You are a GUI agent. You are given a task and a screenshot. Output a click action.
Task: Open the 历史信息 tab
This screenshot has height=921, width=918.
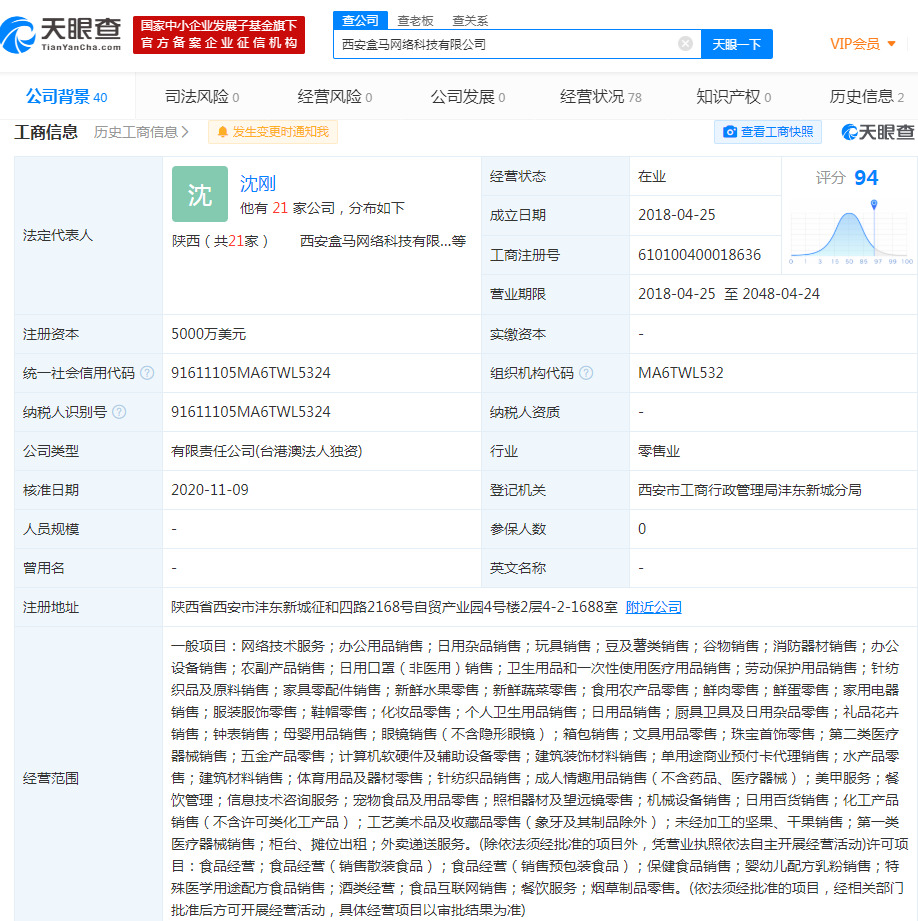(866, 97)
